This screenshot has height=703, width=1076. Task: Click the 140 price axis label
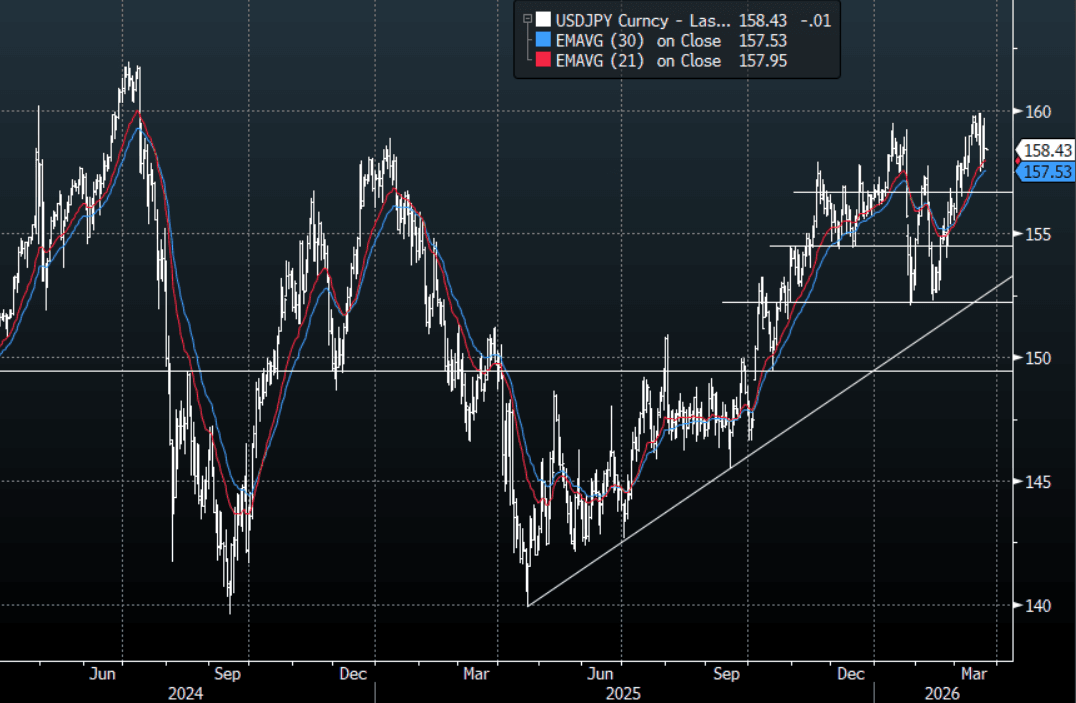click(x=1038, y=606)
